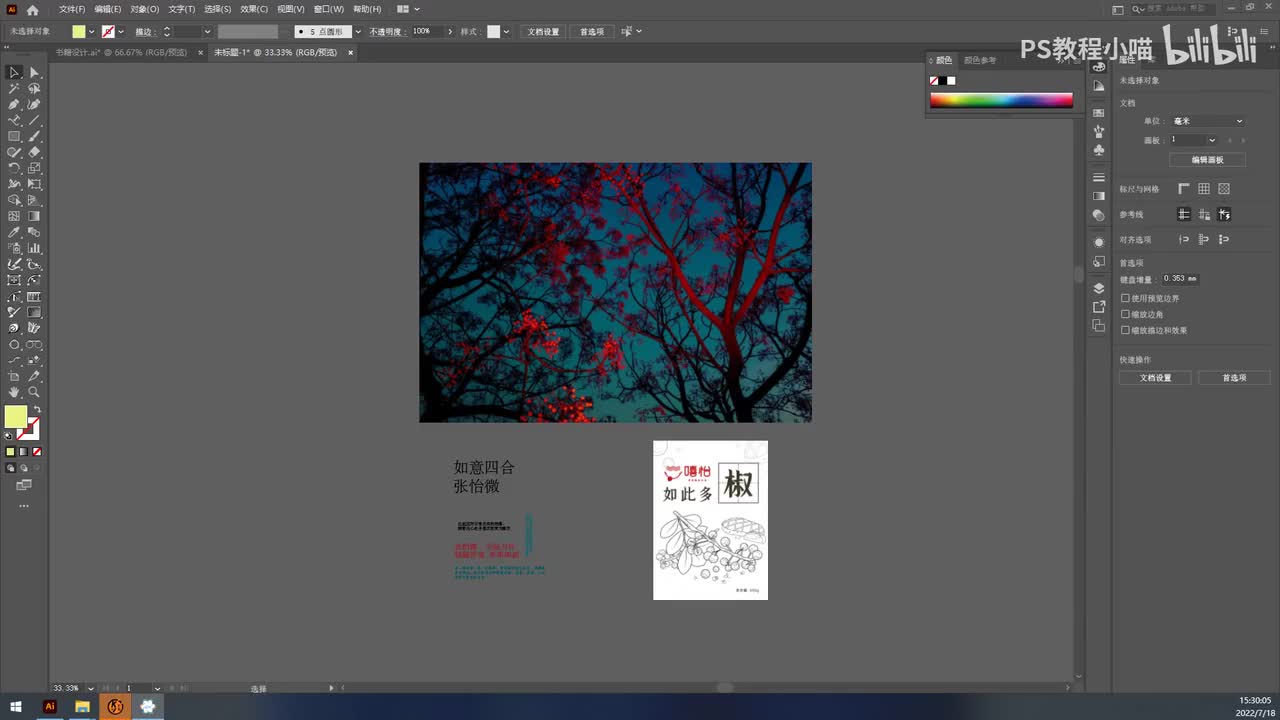Open the 窗口(W) menu

[x=329, y=9]
